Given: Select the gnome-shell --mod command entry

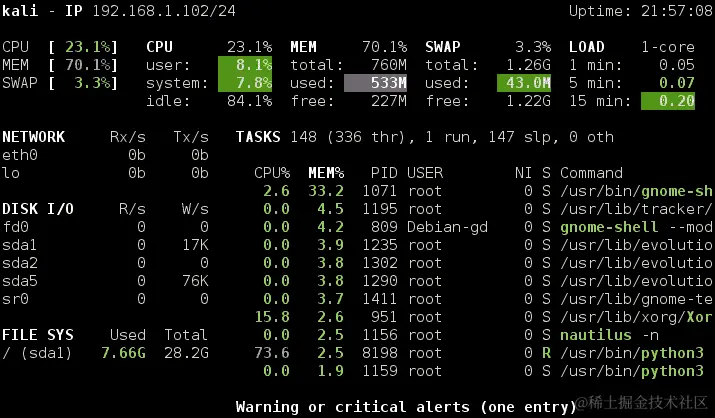Looking at the screenshot, I should (x=636, y=227).
